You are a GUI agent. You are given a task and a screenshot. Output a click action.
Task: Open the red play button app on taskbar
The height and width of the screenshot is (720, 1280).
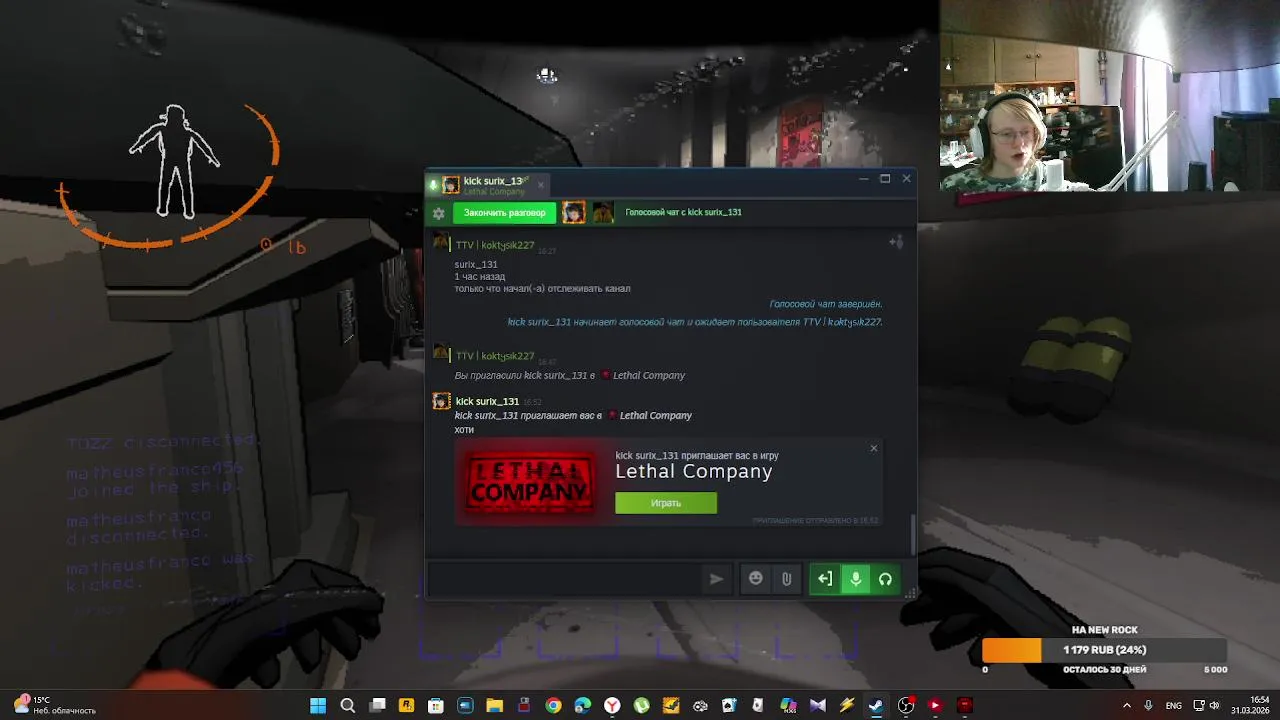[x=935, y=706]
